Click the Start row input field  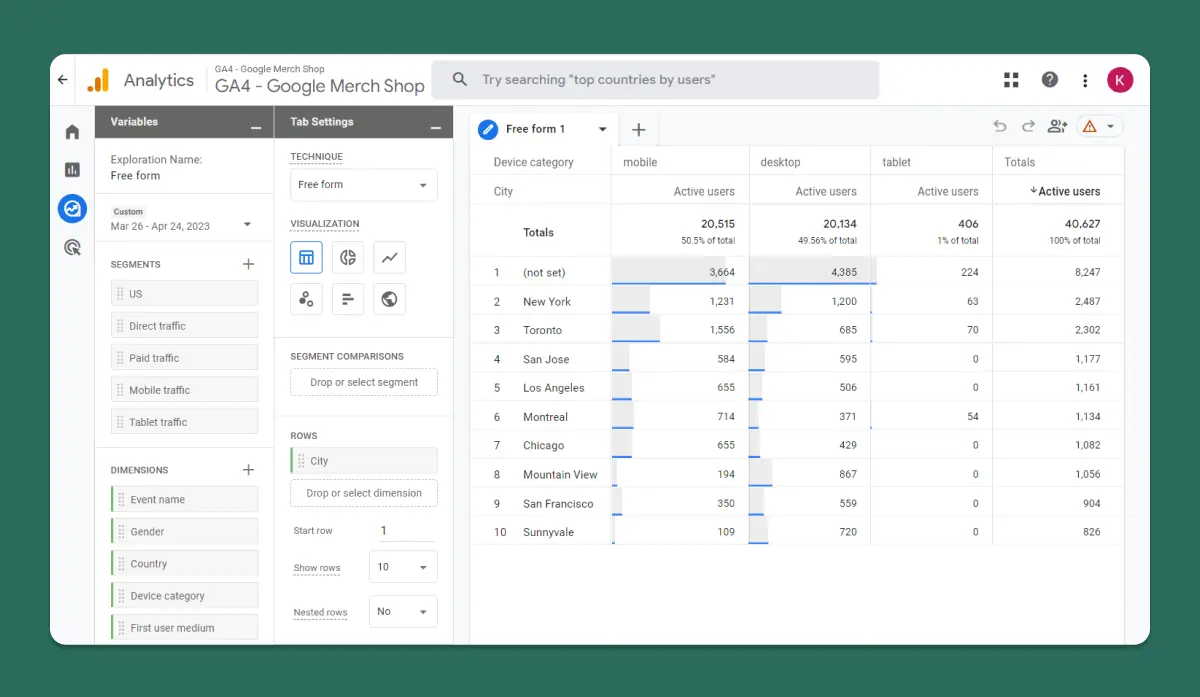pyautogui.click(x=407, y=531)
